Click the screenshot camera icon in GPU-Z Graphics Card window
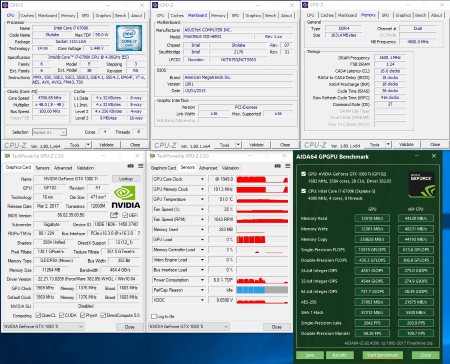Screen dimensions: 450x364 [130, 166]
